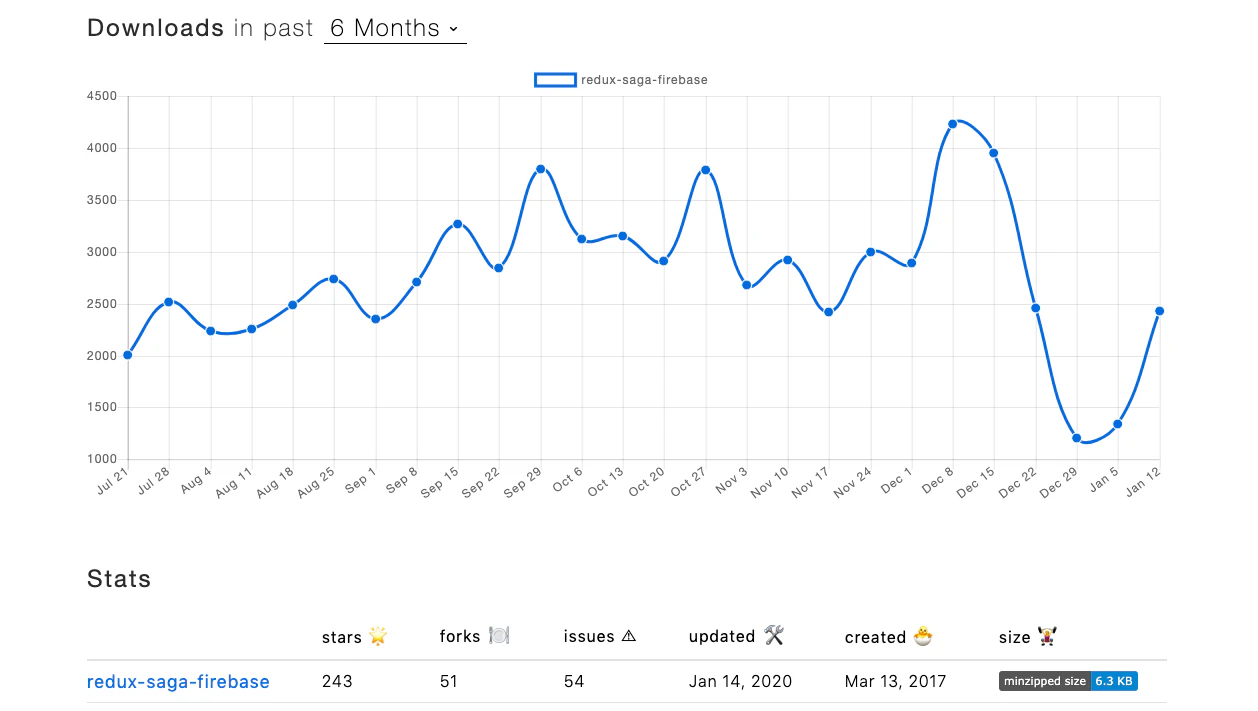This screenshot has height=711, width=1258.
Task: Select the Dec 15 data point
Action: click(x=994, y=153)
